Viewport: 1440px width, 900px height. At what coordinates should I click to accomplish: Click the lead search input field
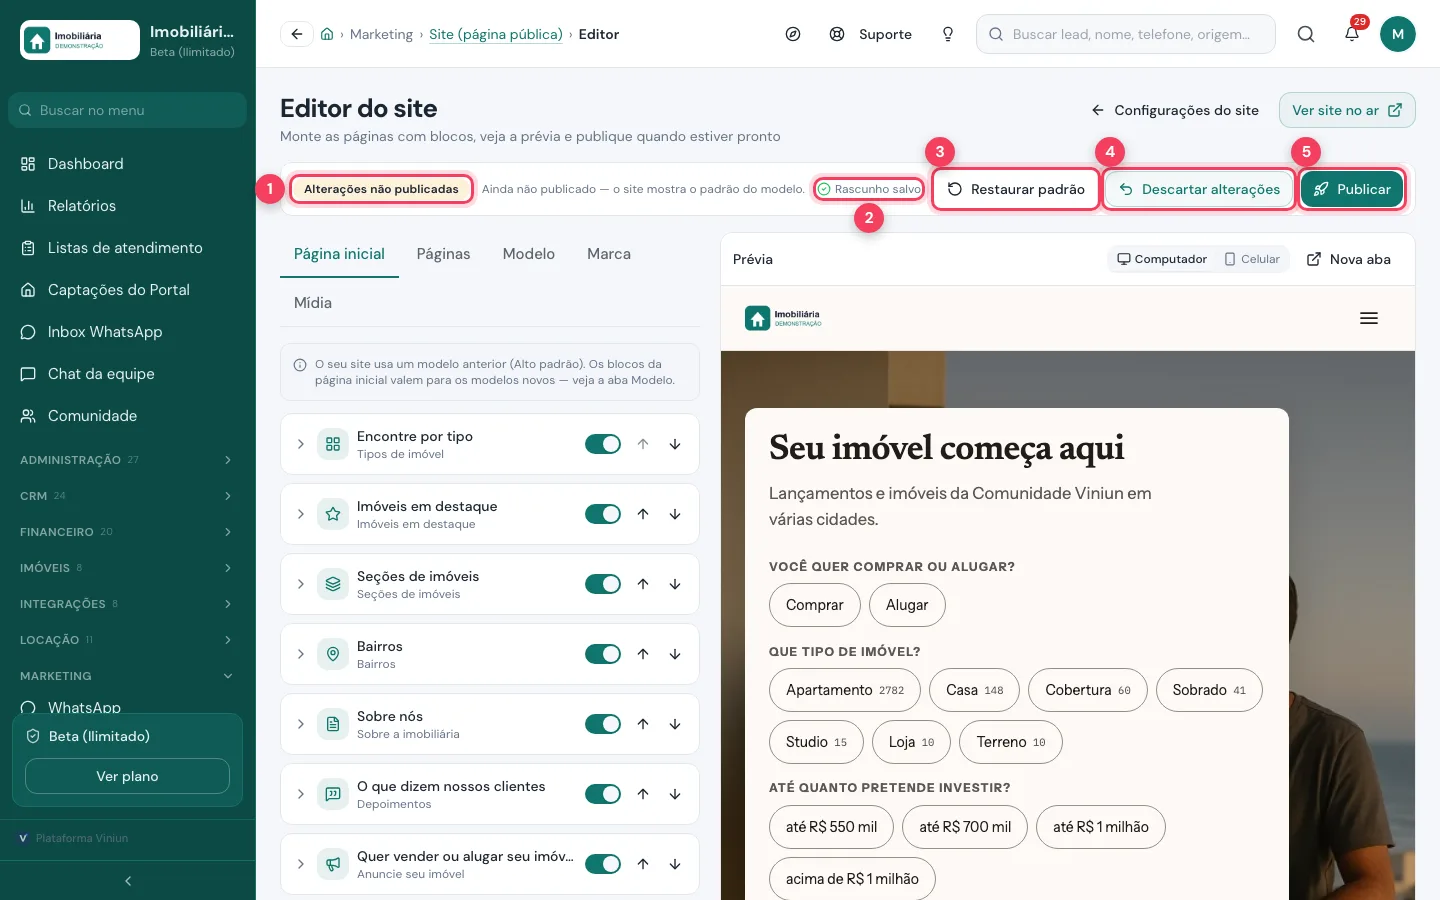[x=1126, y=34]
